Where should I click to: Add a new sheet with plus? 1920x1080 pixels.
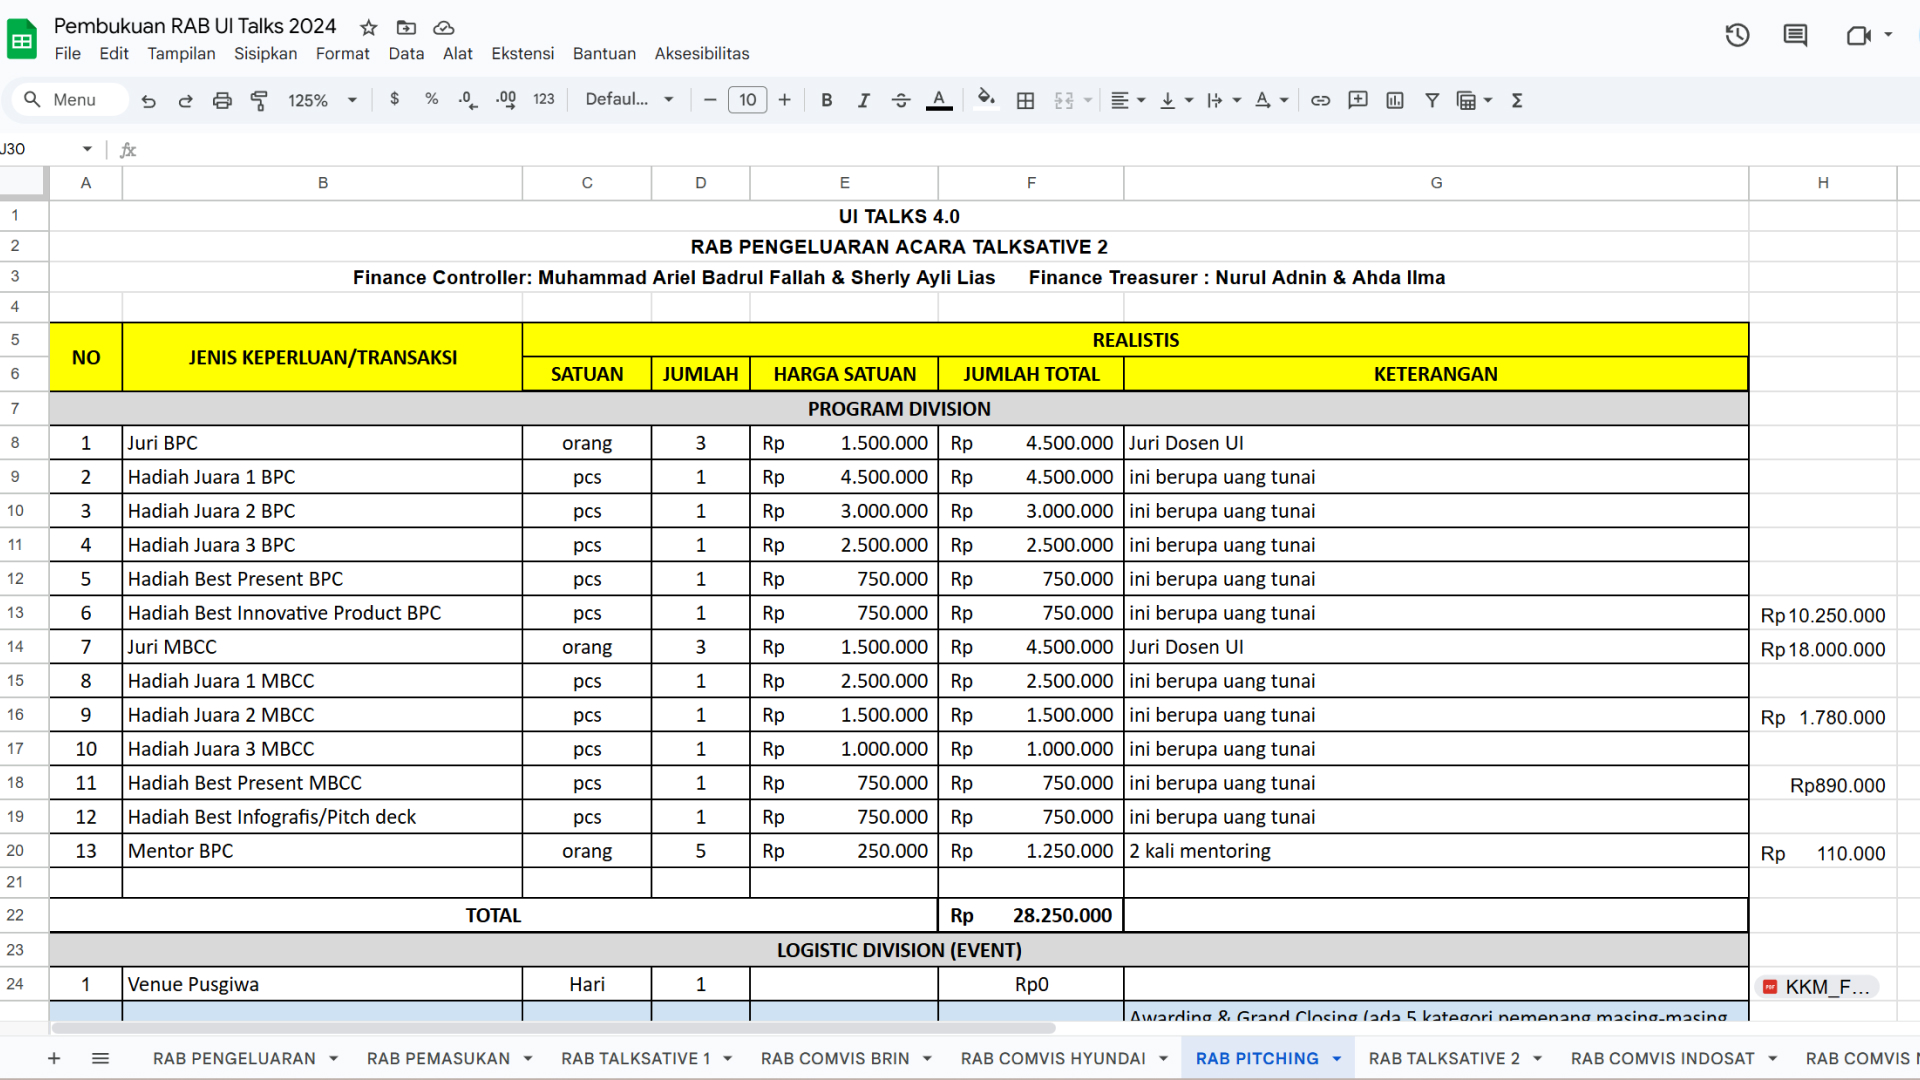point(54,1058)
